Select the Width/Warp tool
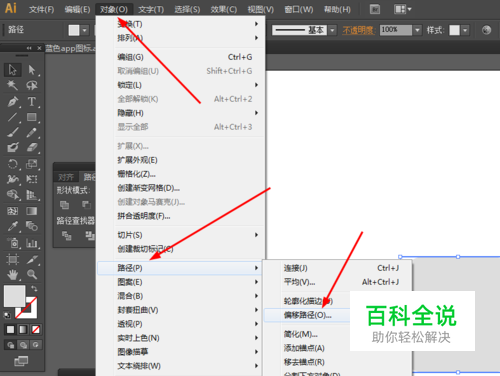The height and width of the screenshot is (376, 500). [13, 179]
